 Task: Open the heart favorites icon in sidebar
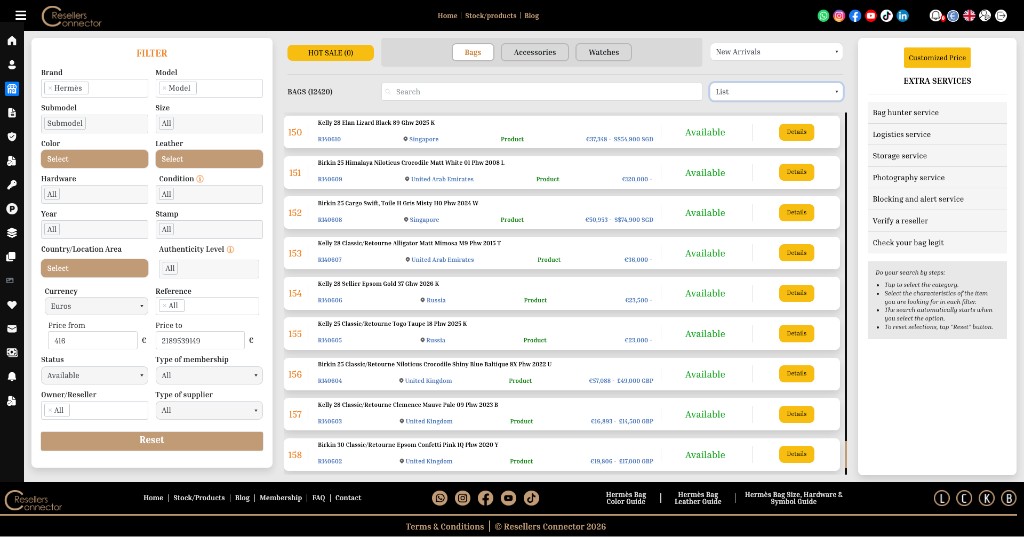tap(12, 304)
